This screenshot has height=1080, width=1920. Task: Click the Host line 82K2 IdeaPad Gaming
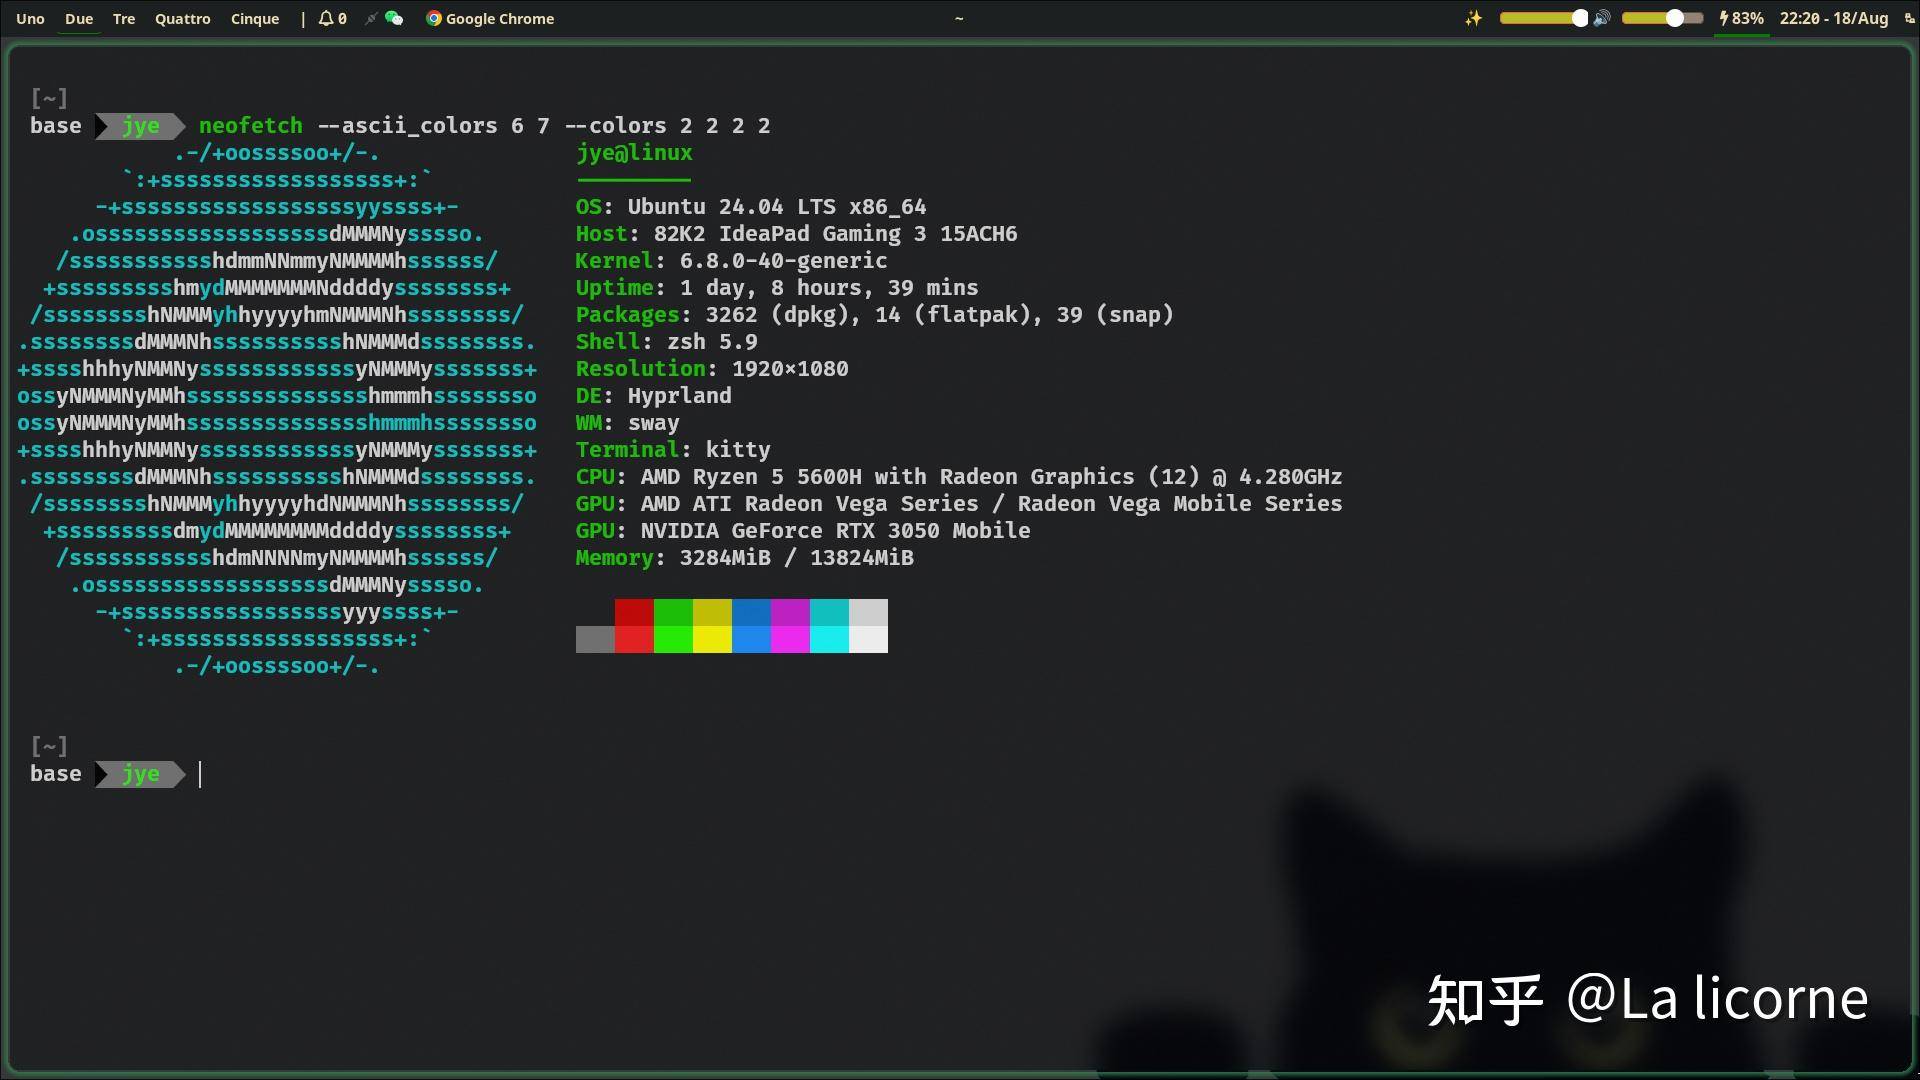click(796, 234)
